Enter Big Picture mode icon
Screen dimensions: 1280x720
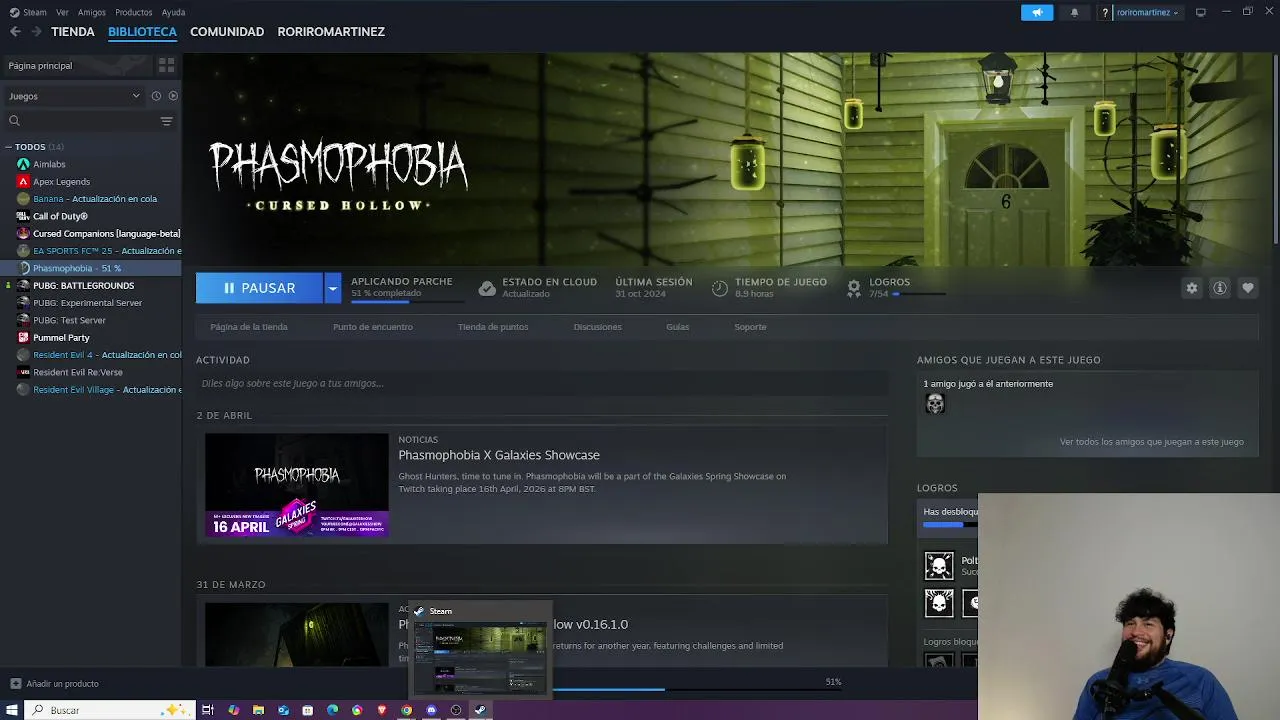tap(1201, 12)
